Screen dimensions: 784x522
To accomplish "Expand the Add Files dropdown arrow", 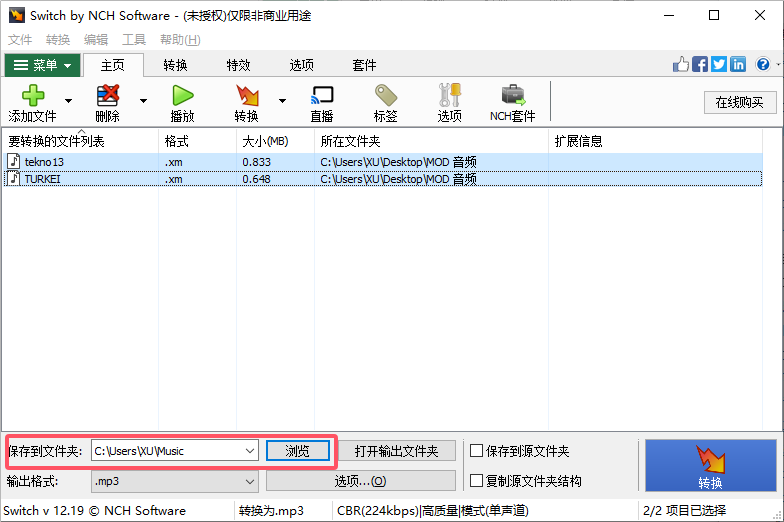I will (68, 100).
